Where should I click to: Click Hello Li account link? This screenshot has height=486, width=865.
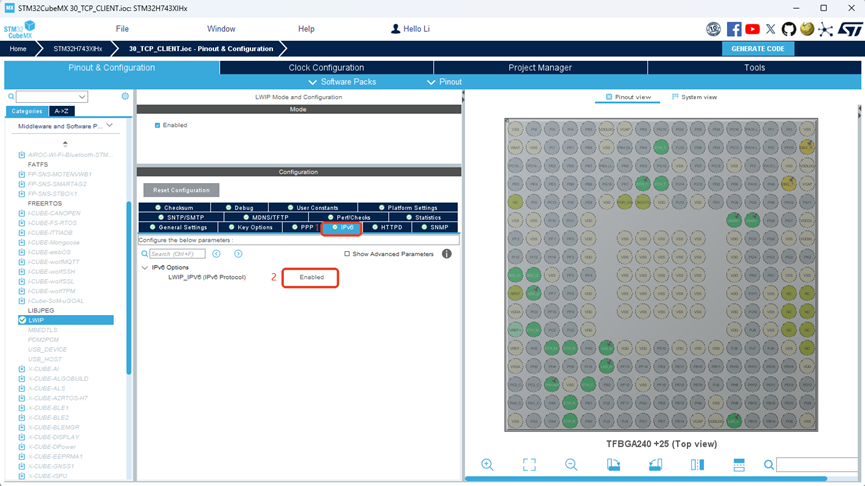pyautogui.click(x=416, y=29)
